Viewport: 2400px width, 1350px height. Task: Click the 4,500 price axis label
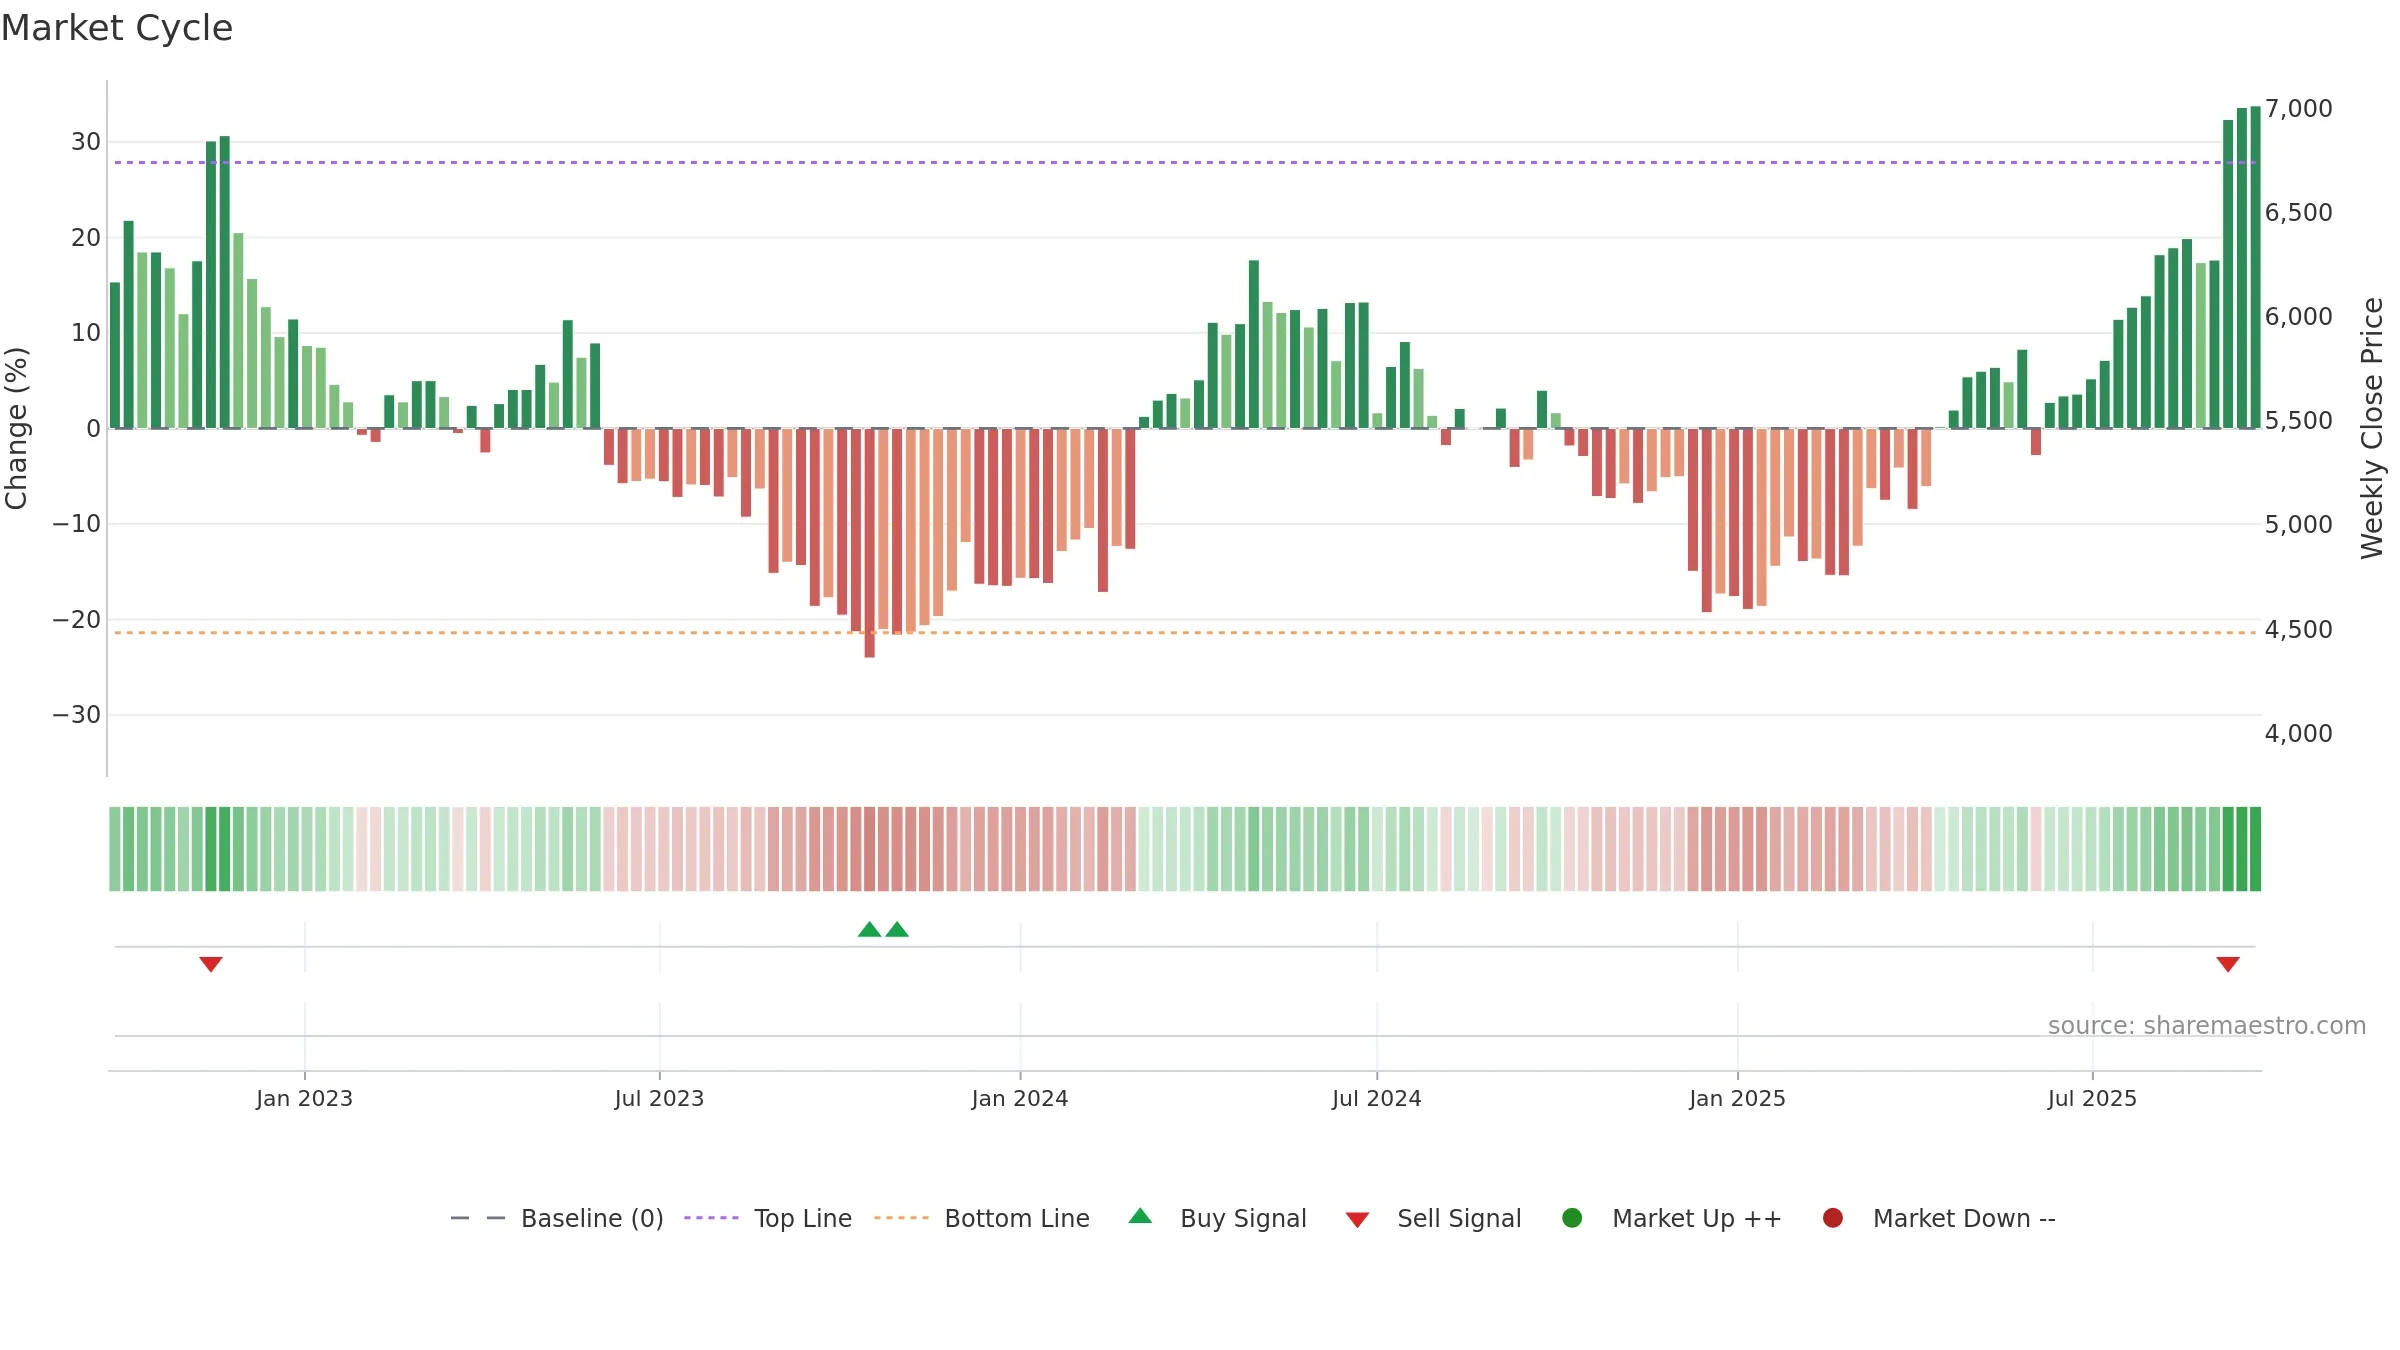2298,629
